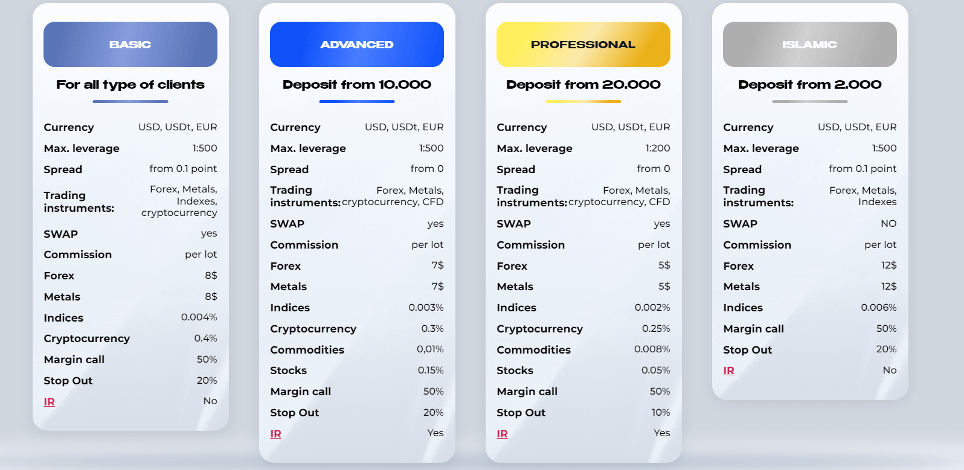964x470 pixels.
Task: Choose the PROFESSIONAL account button
Action: tap(583, 45)
